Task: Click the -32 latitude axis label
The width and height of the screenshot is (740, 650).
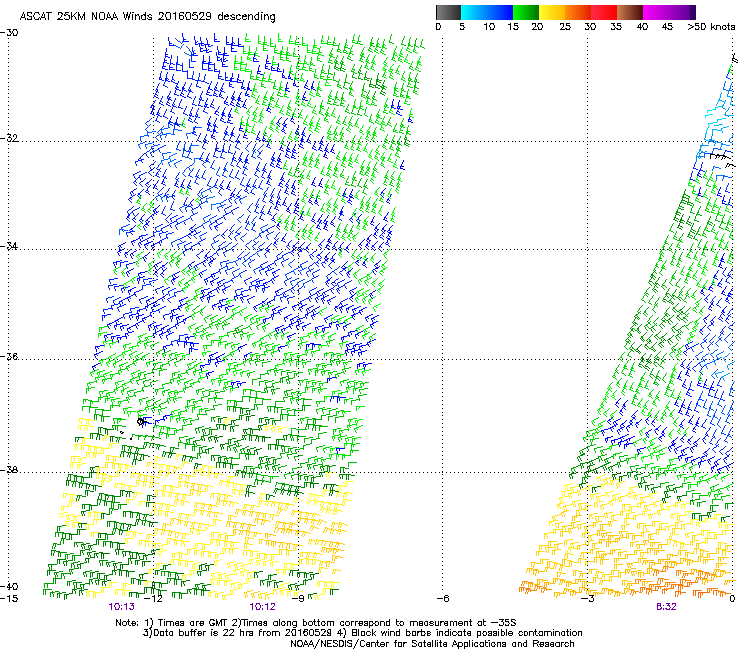Action: (9, 138)
